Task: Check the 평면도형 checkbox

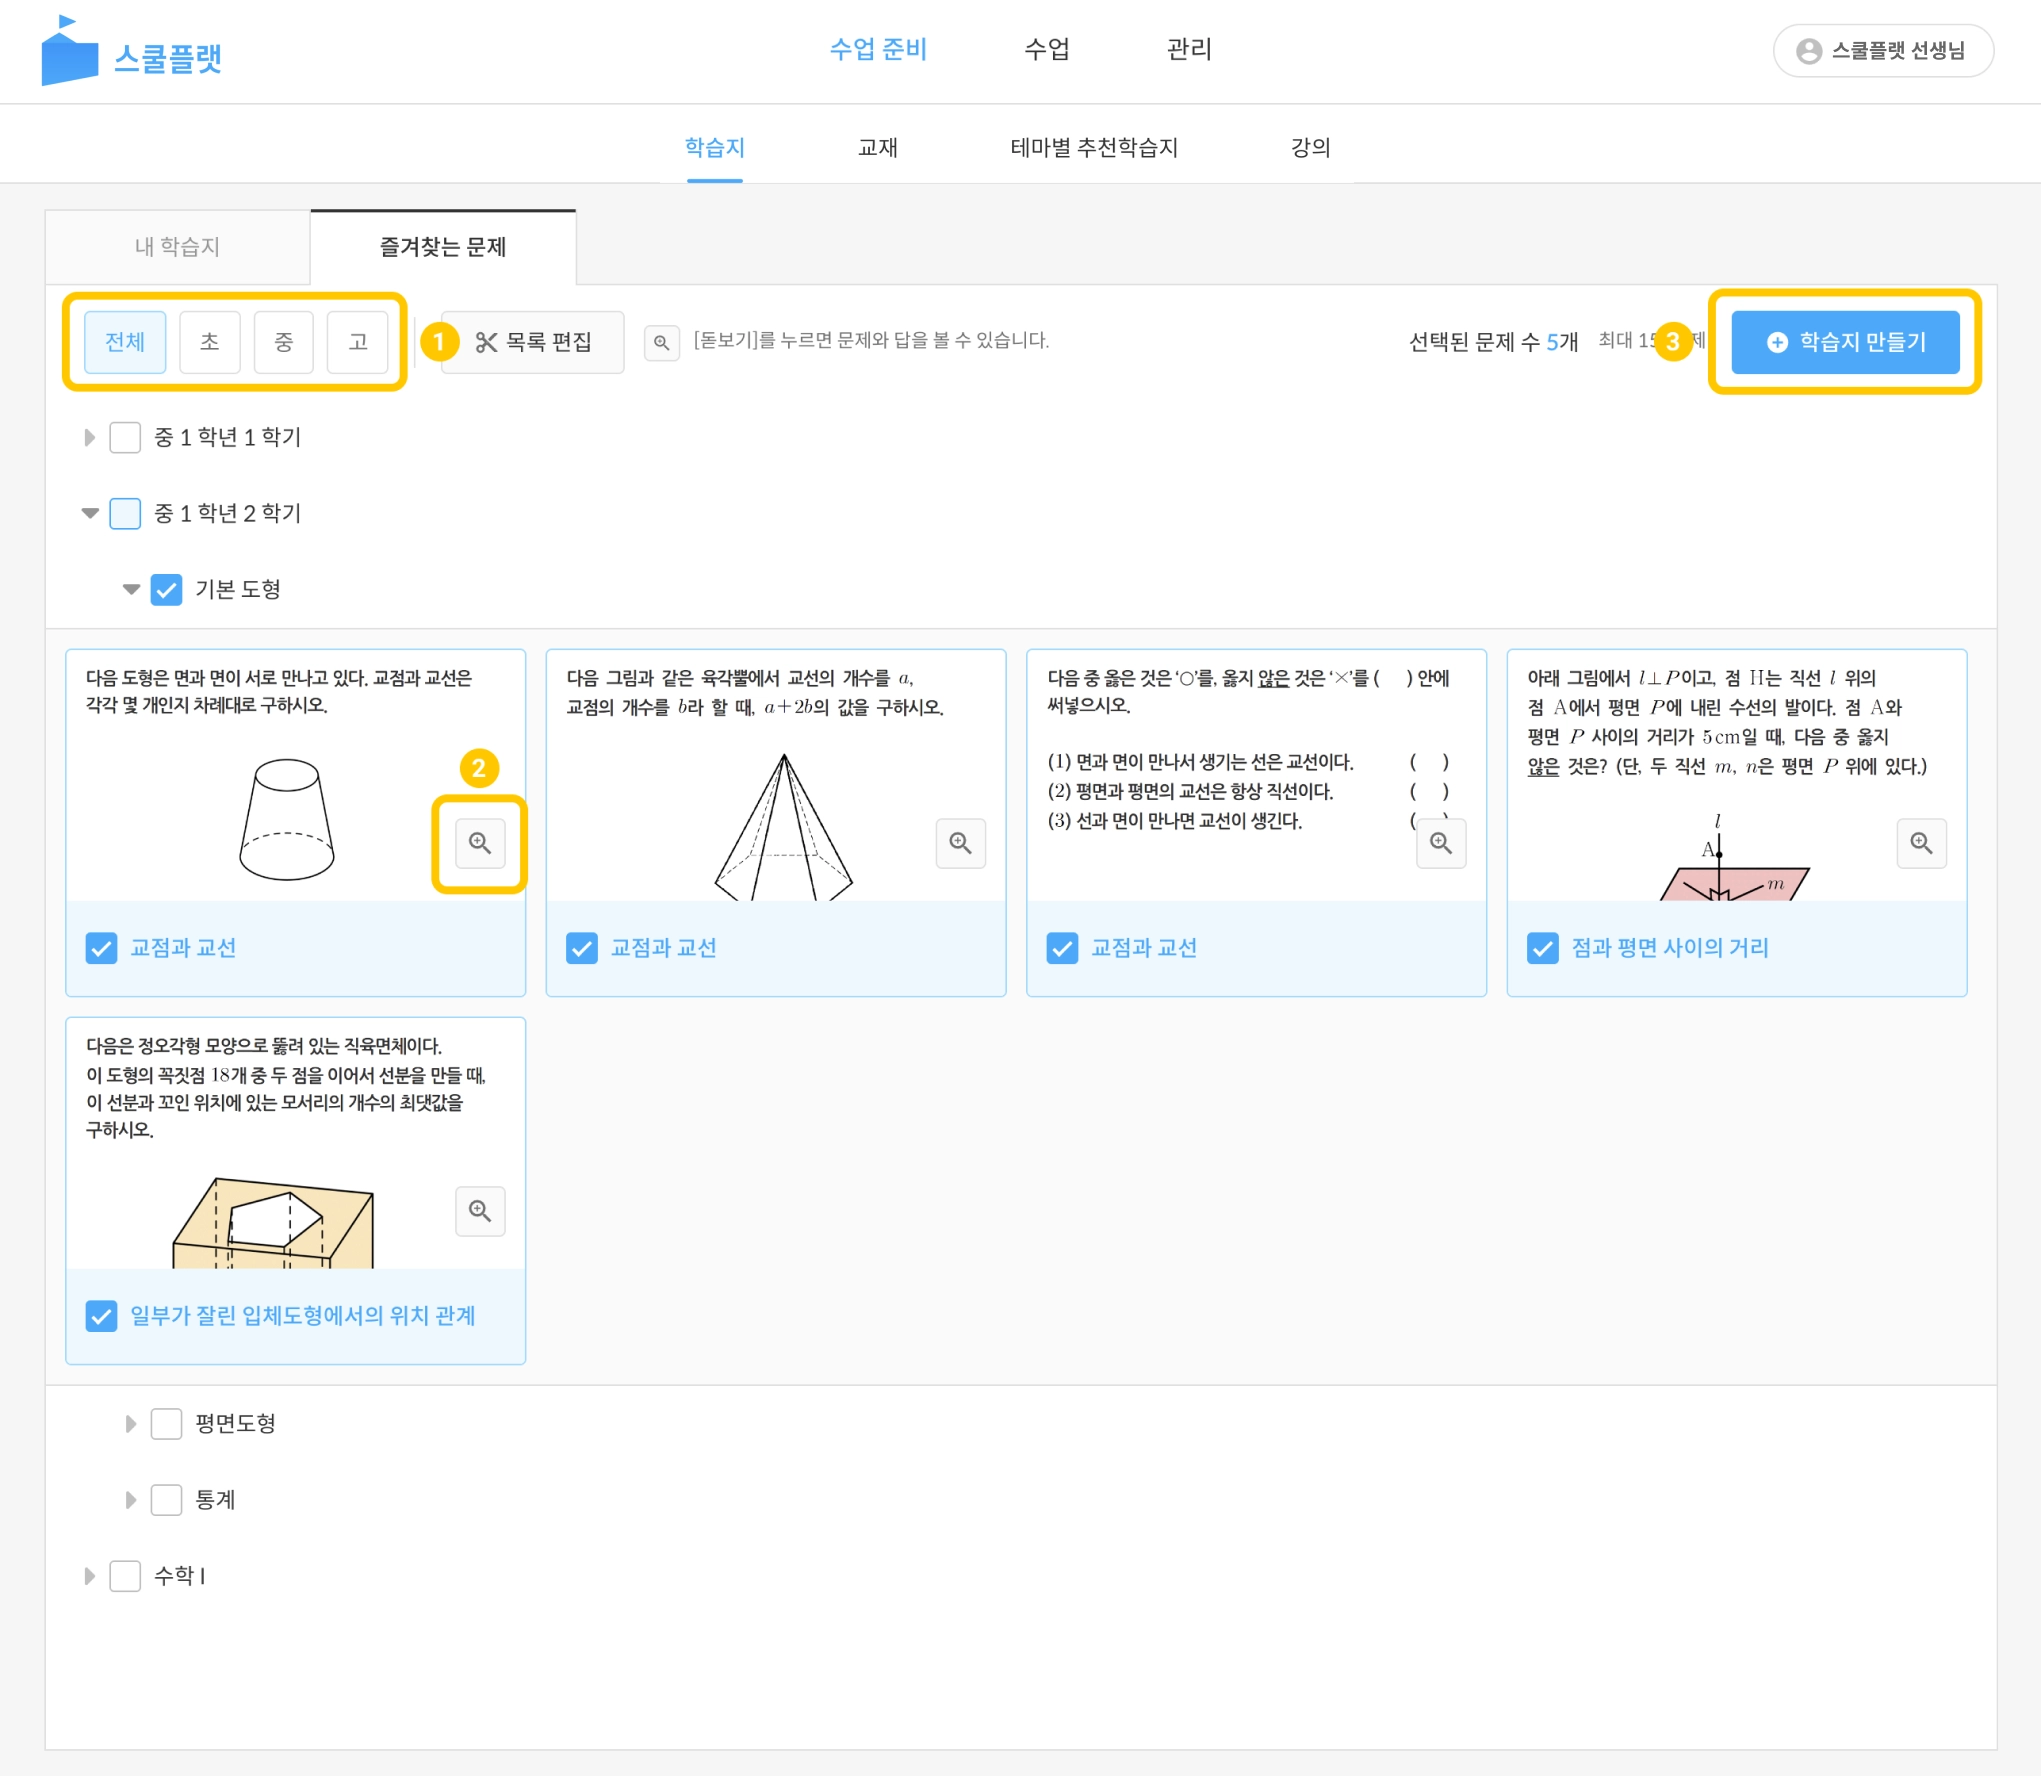Action: click(166, 1423)
